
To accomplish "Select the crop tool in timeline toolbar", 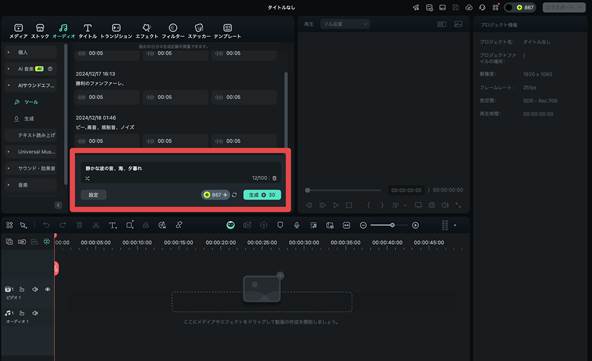I will (x=130, y=225).
